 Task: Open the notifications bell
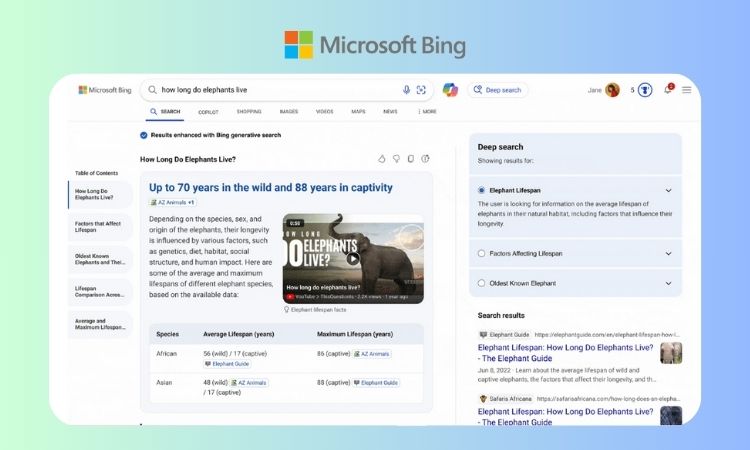click(668, 89)
